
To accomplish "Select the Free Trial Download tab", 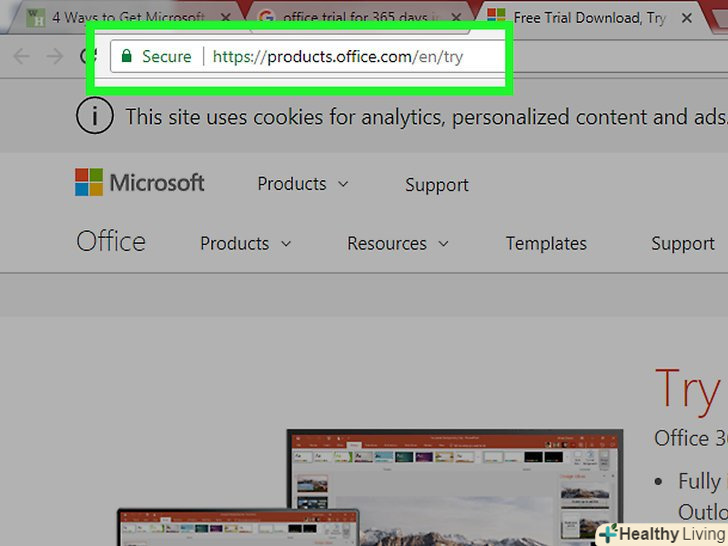I will (590, 18).
